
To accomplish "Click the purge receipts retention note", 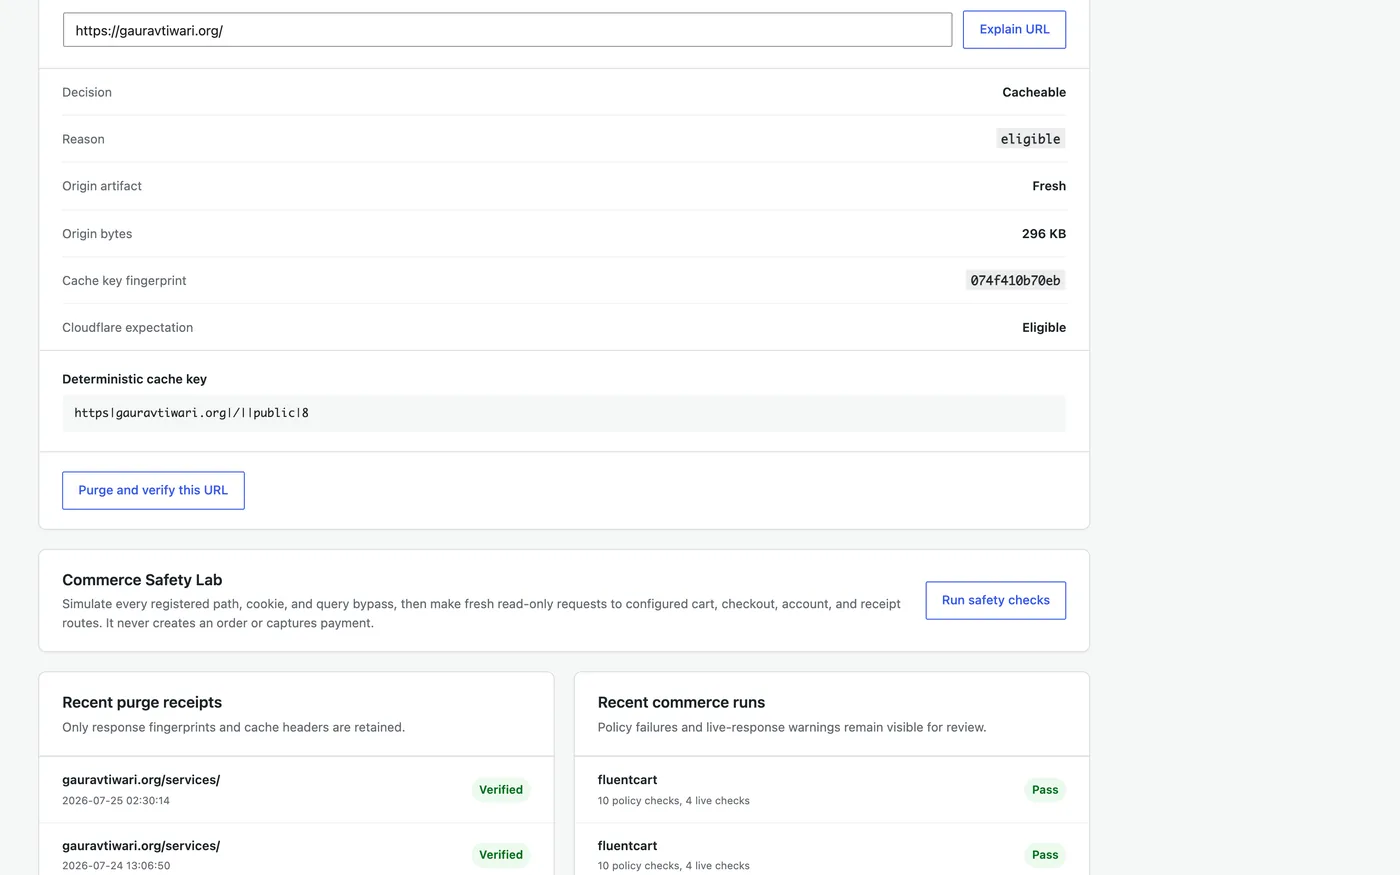I will (233, 727).
